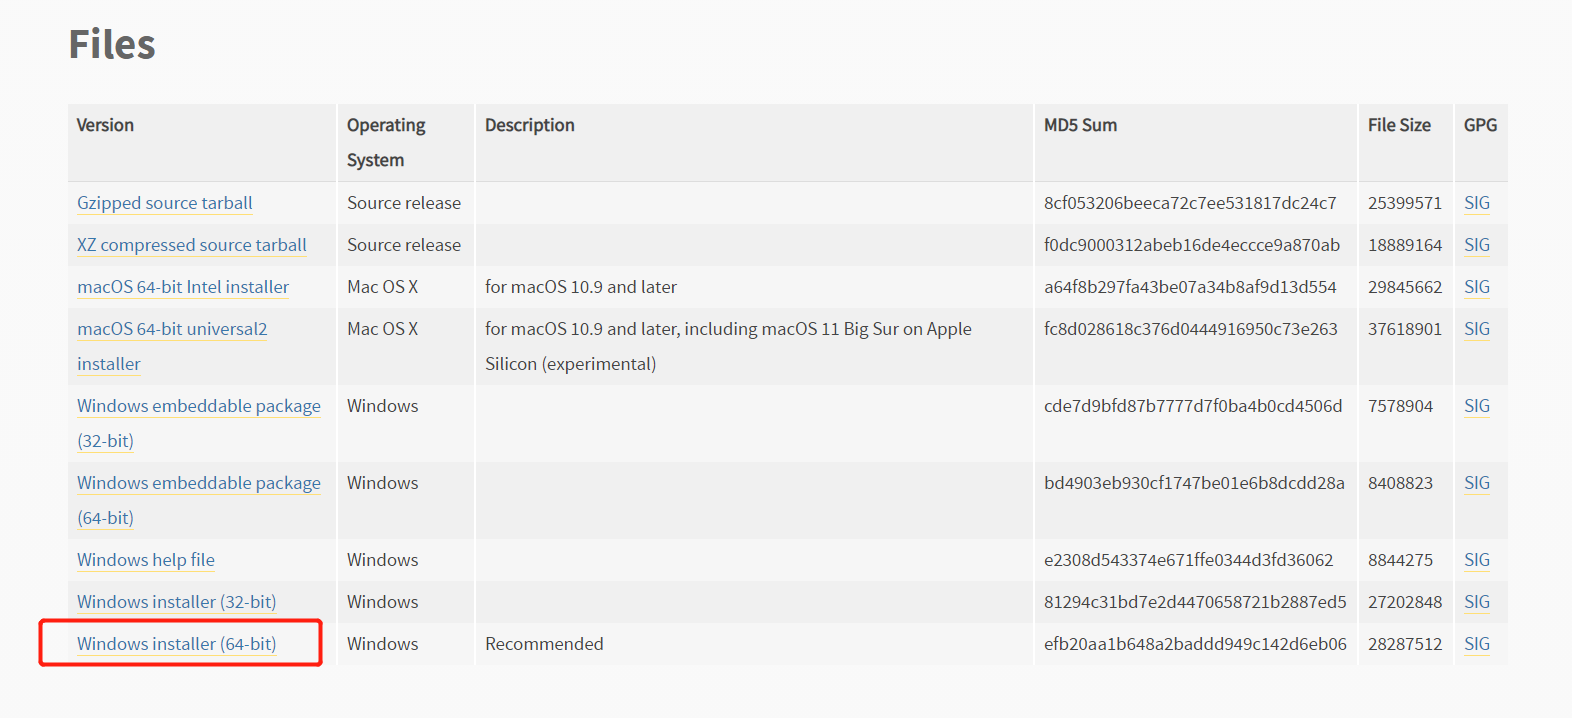
Task: Click Source release in Gzipped tarball row
Action: 404,203
